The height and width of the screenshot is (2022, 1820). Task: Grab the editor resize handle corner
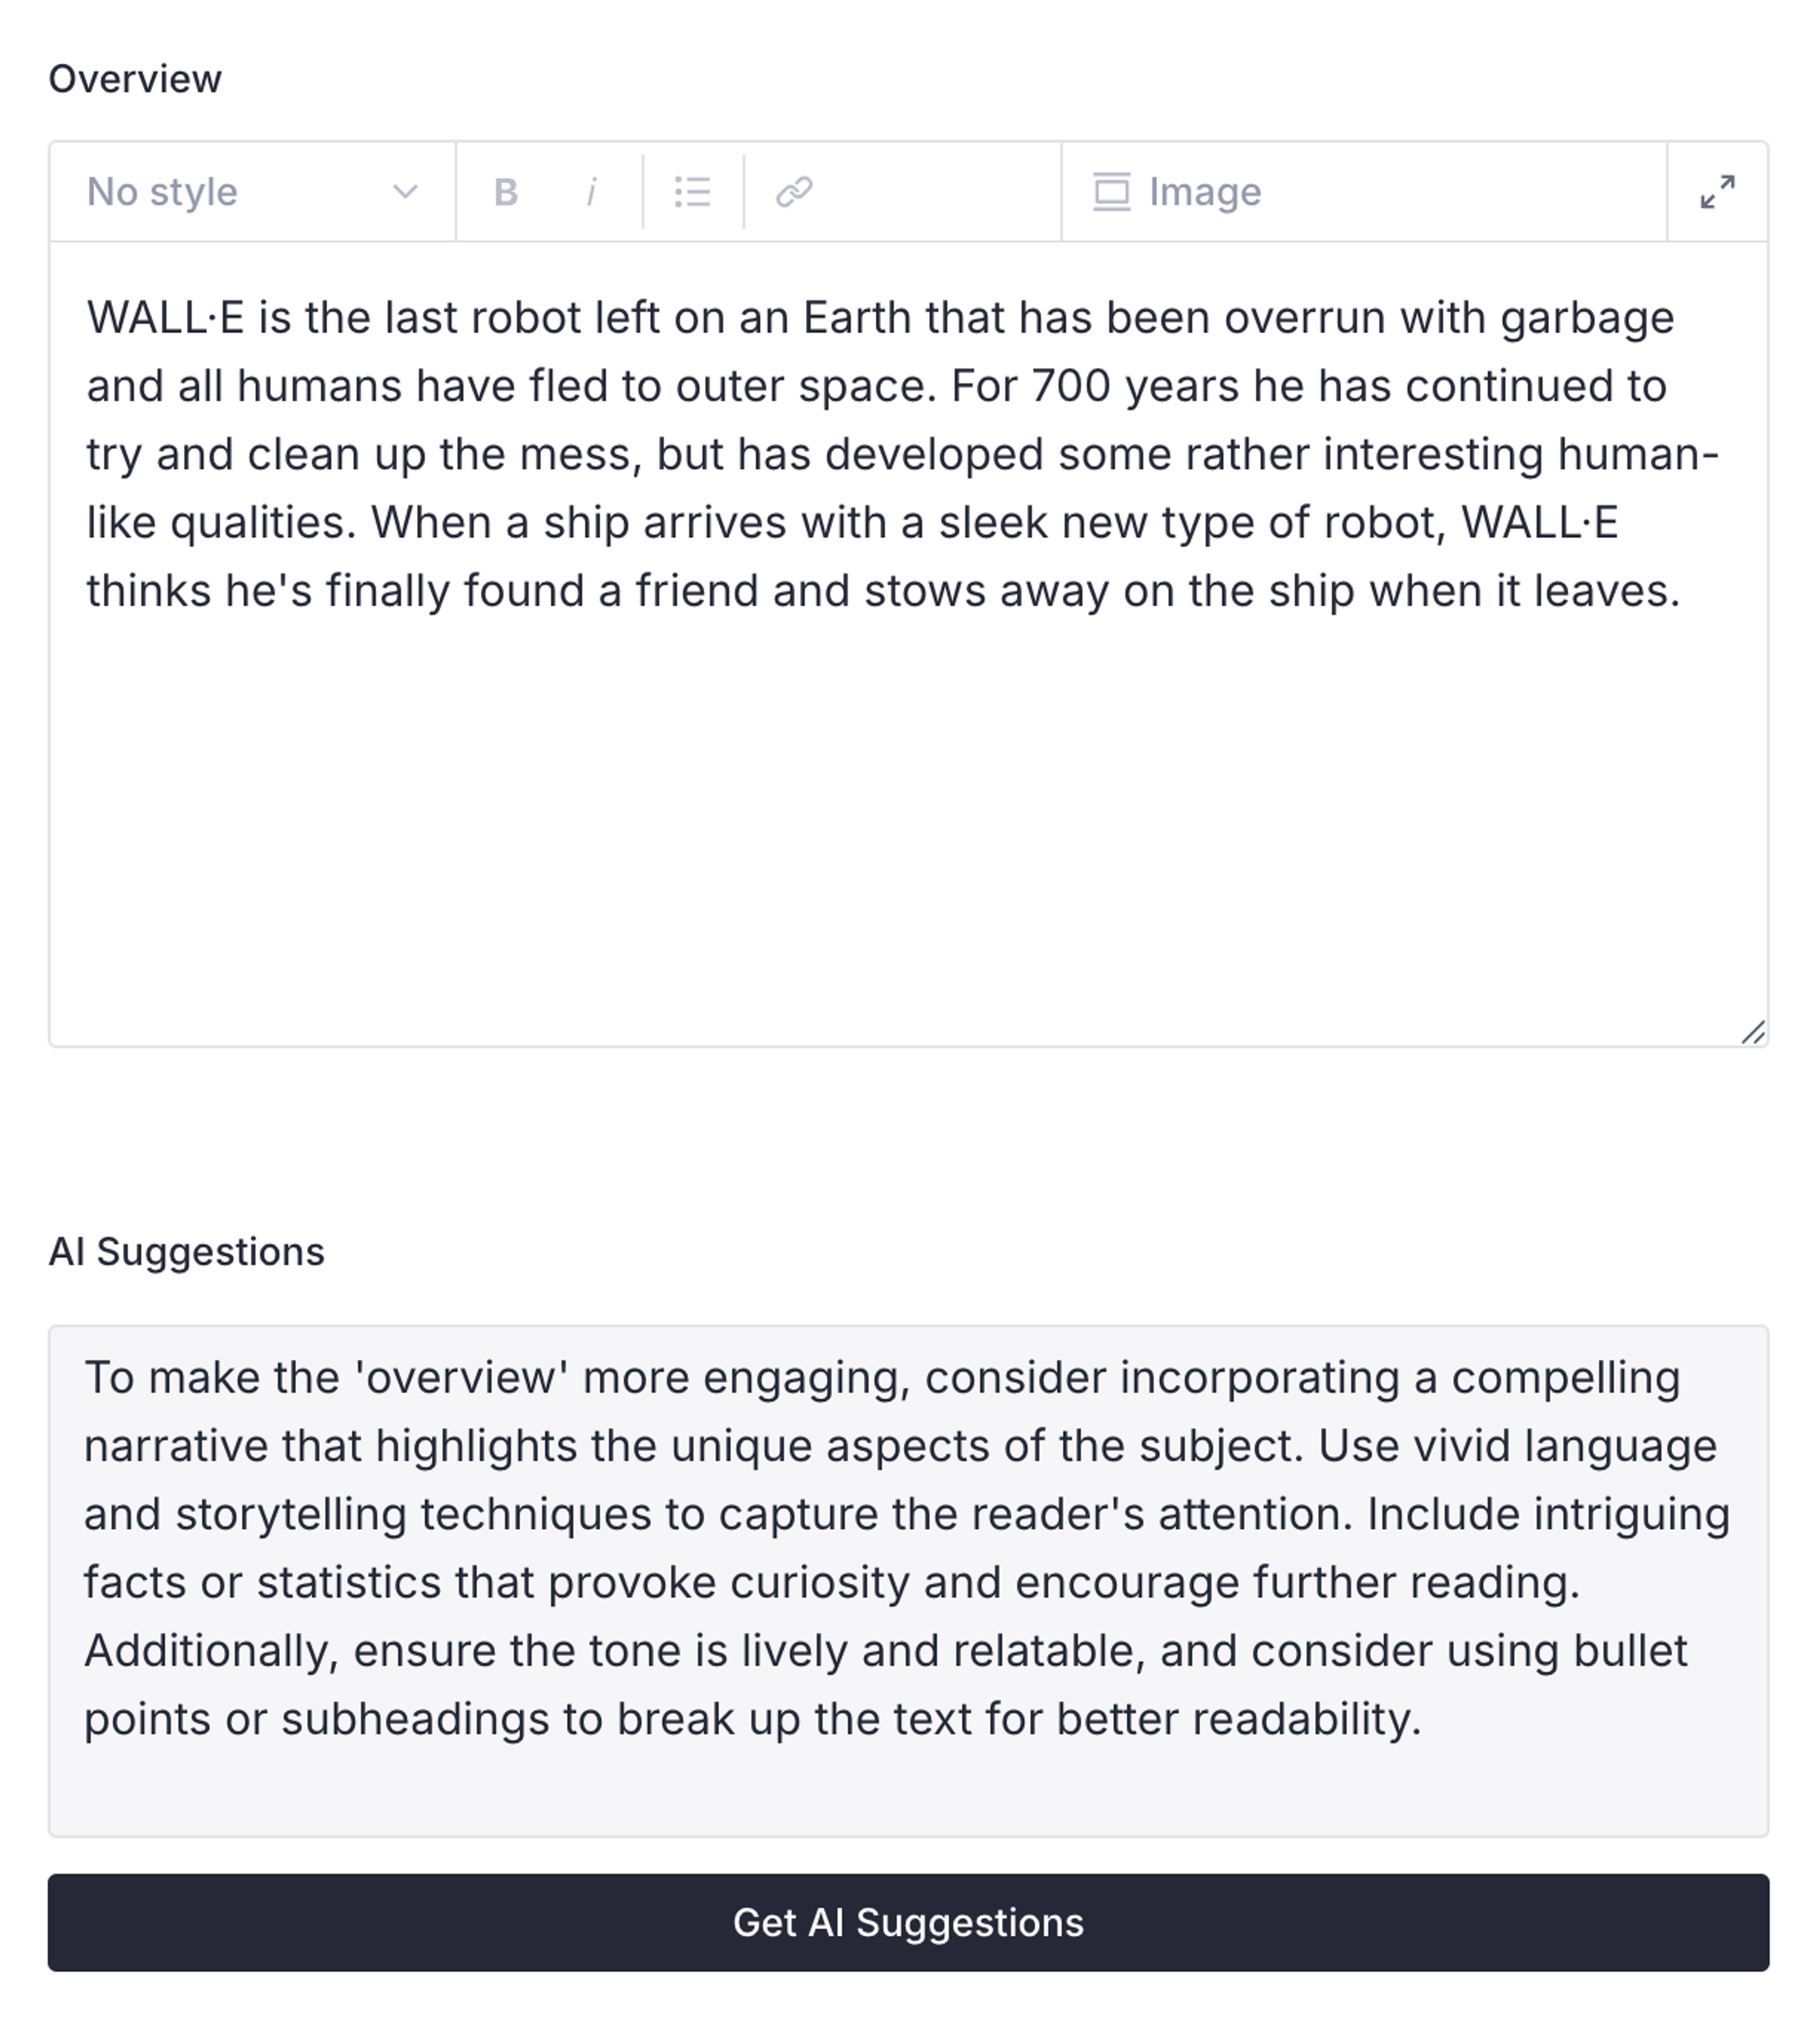click(1753, 1032)
